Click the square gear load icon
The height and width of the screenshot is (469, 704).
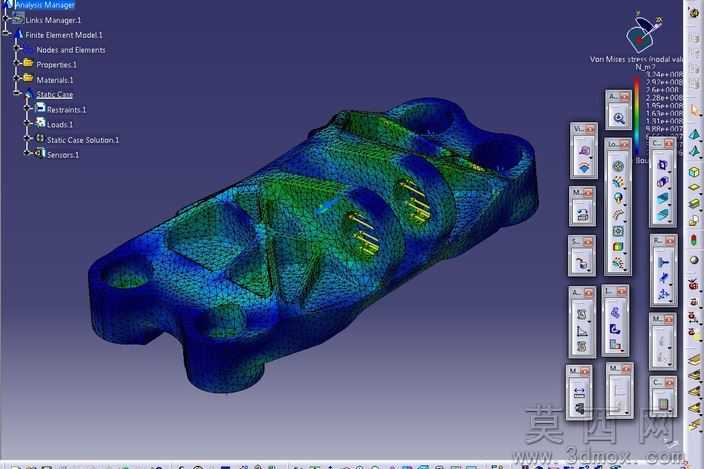click(618, 231)
